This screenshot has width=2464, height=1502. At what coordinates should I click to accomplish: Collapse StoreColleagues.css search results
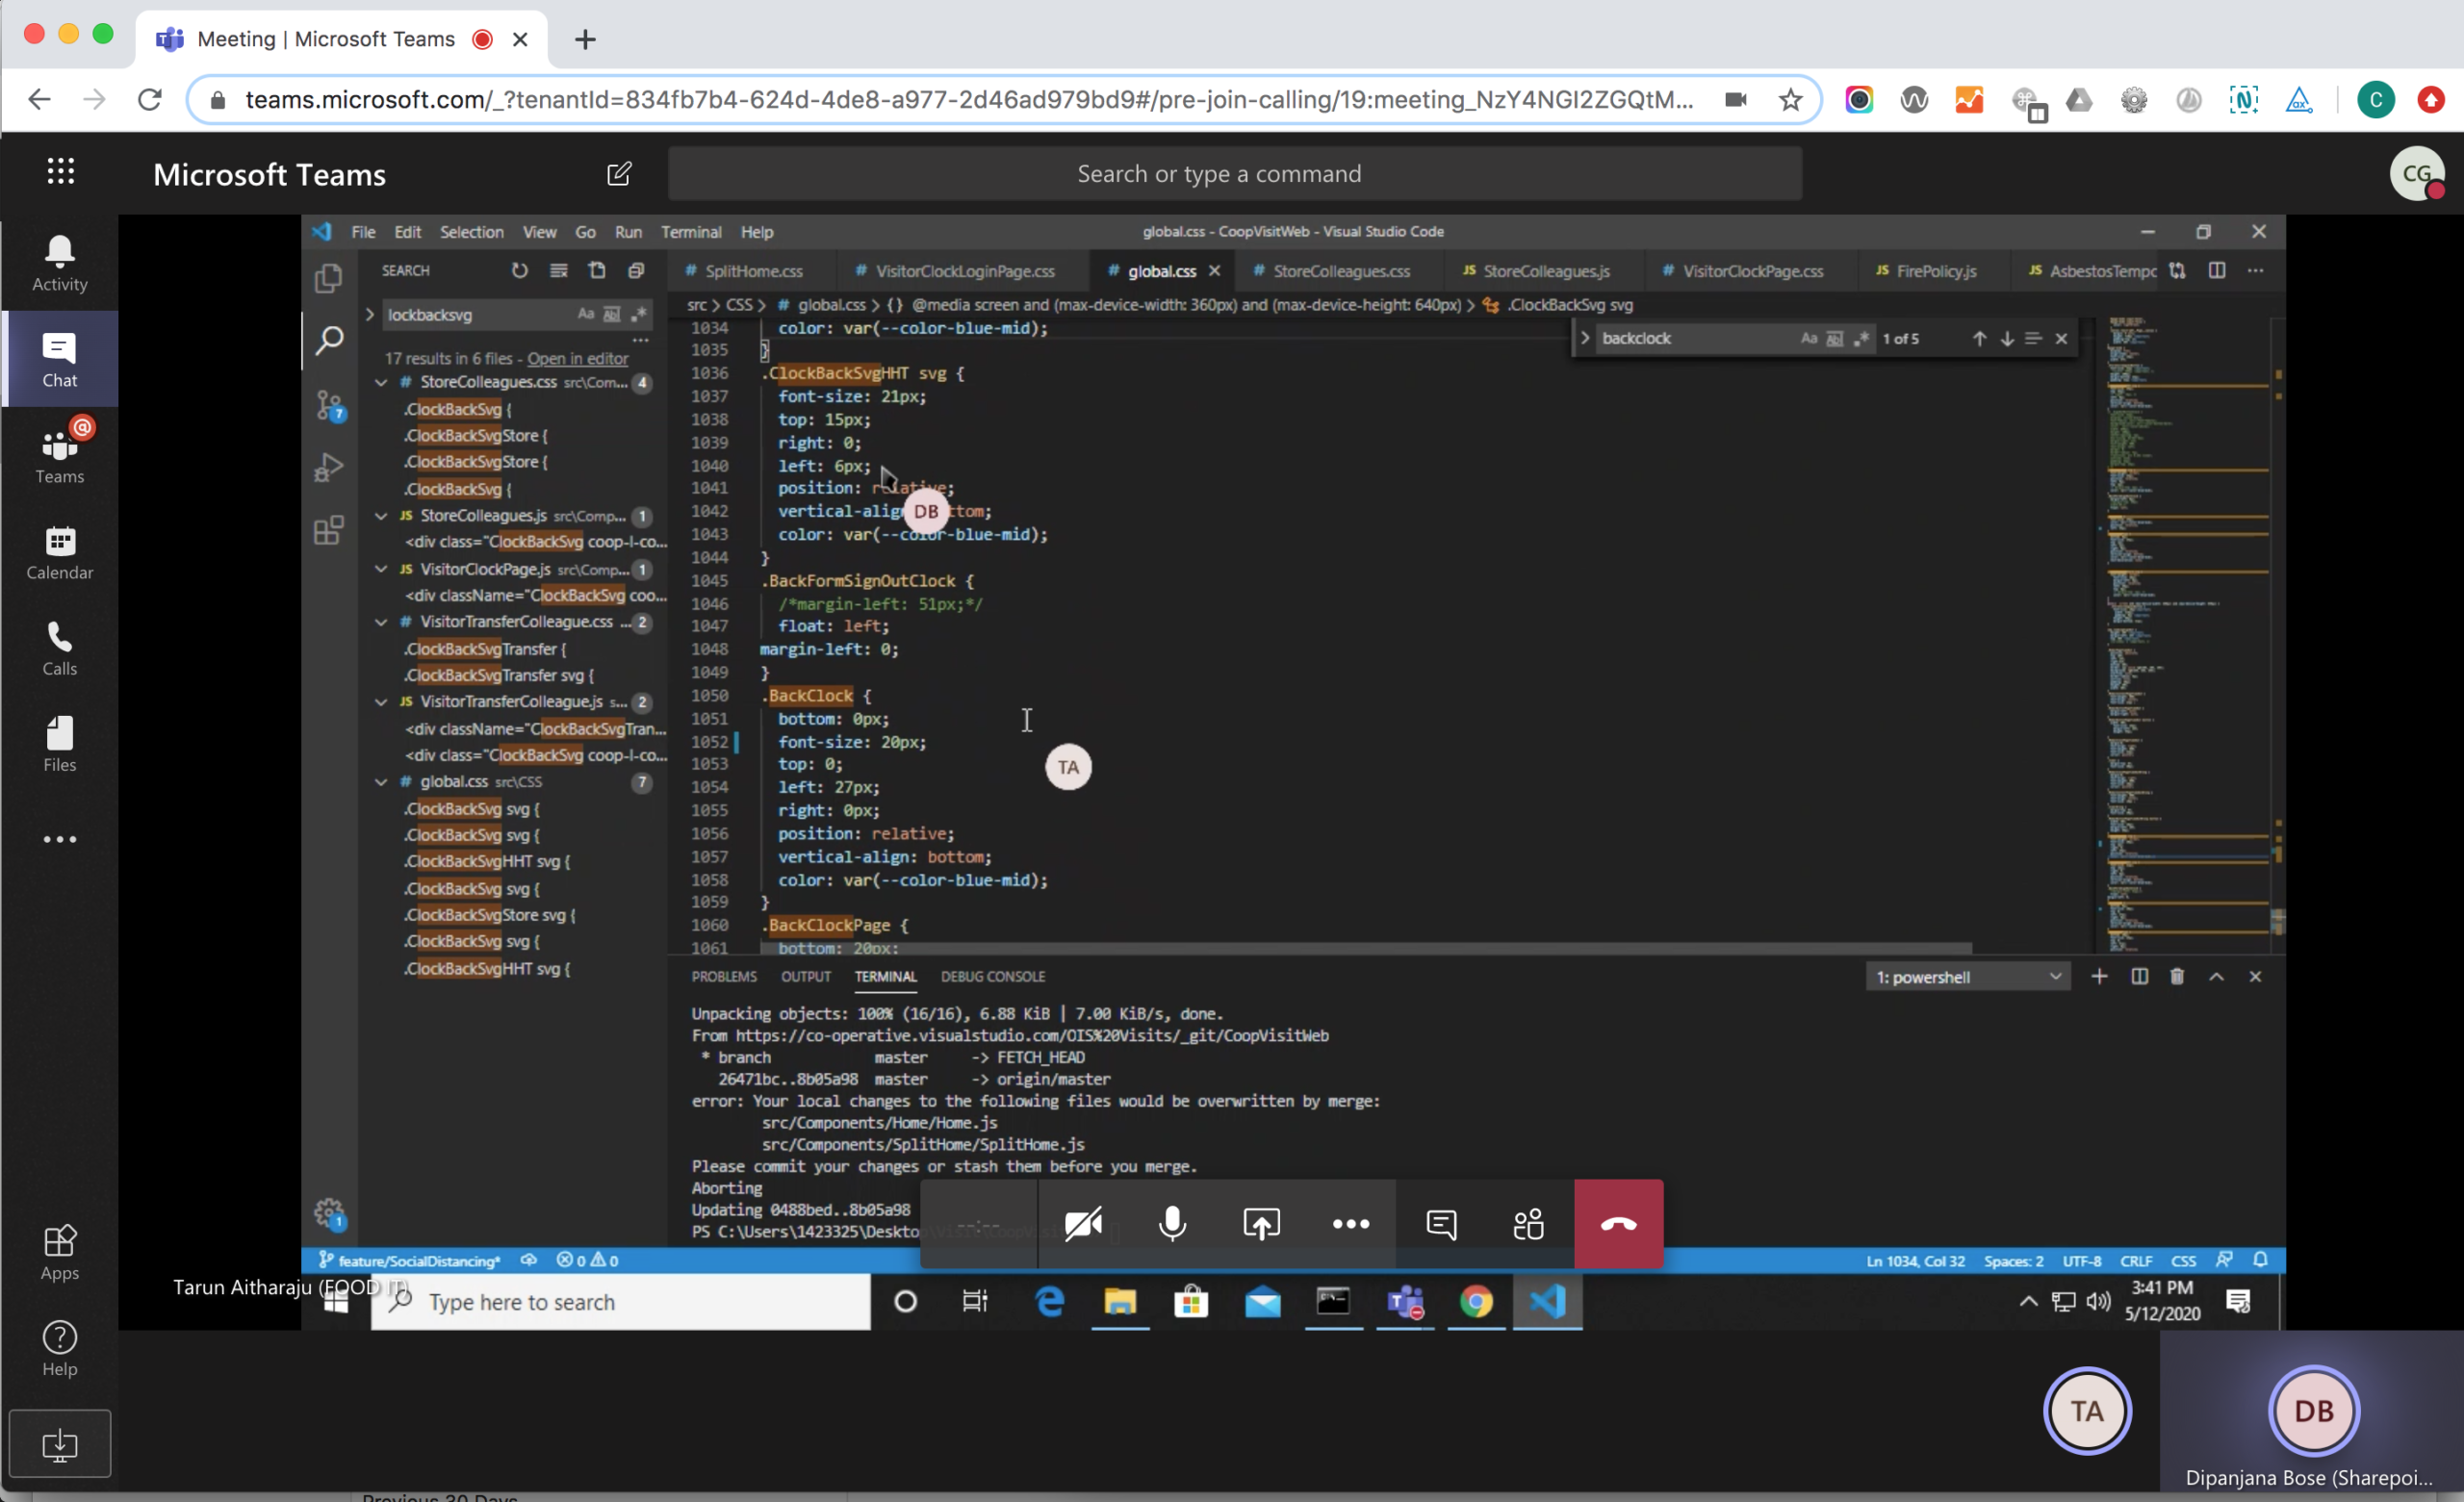(x=381, y=383)
